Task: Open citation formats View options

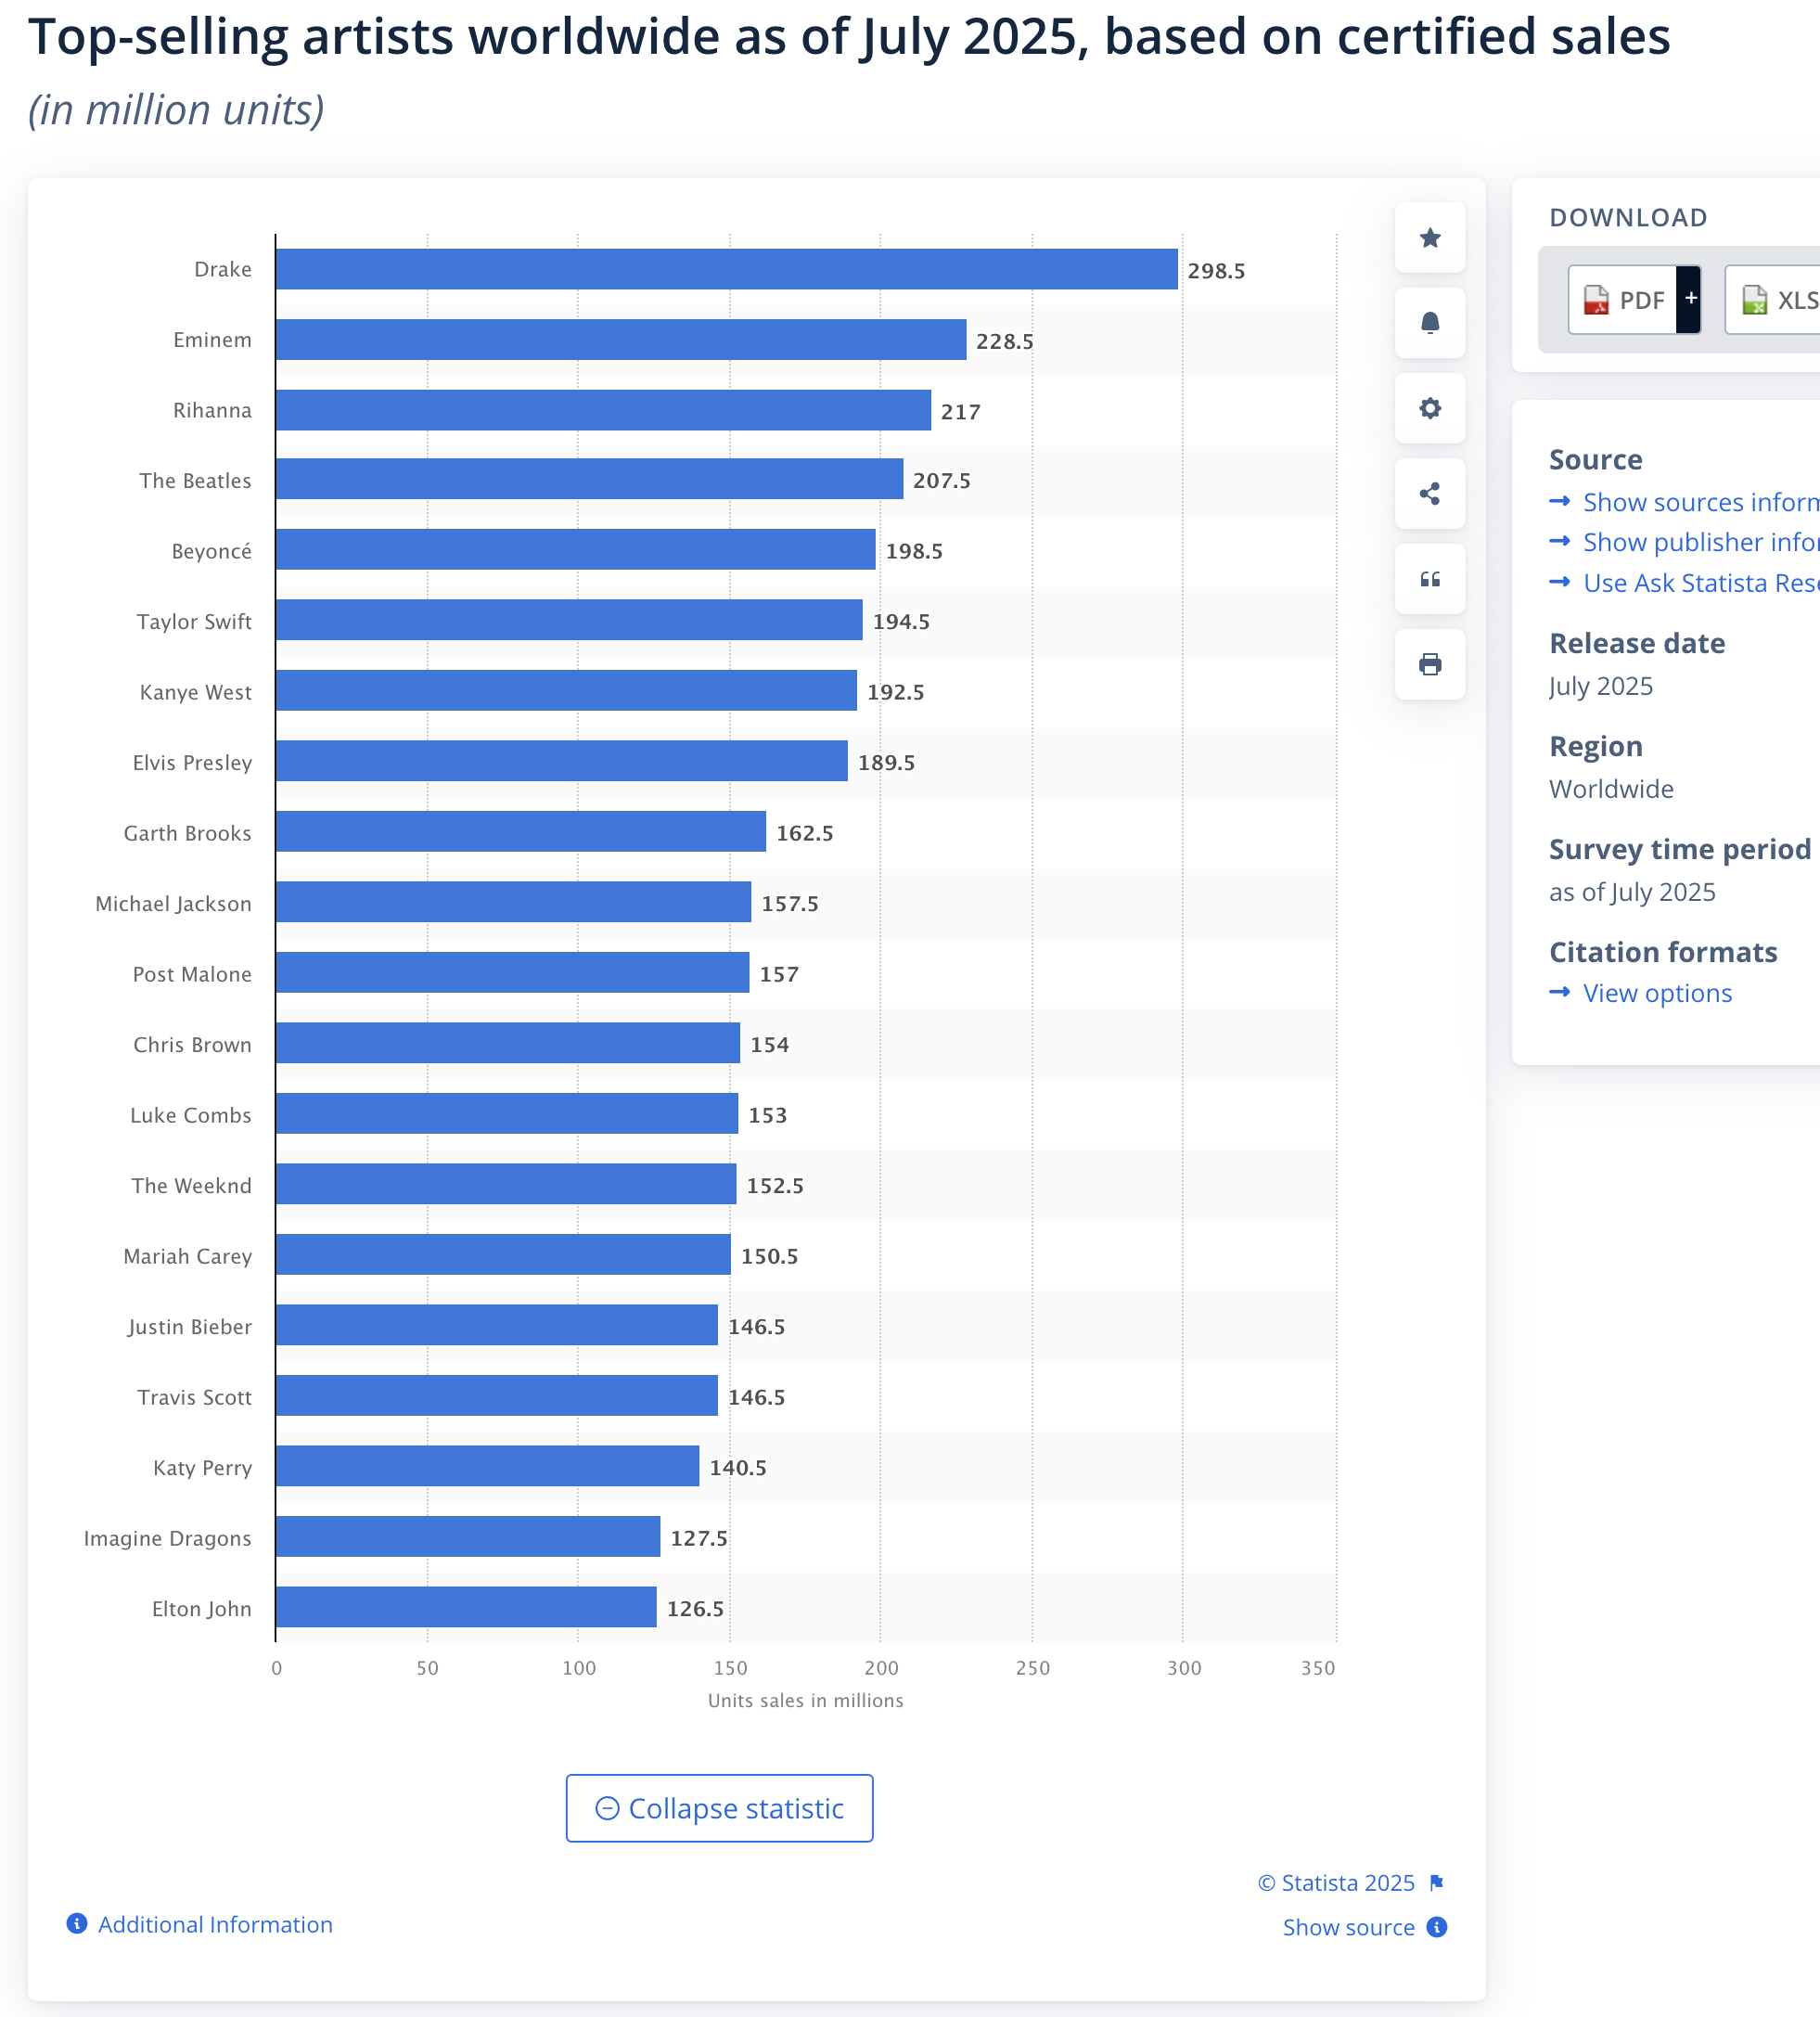Action: point(1657,993)
